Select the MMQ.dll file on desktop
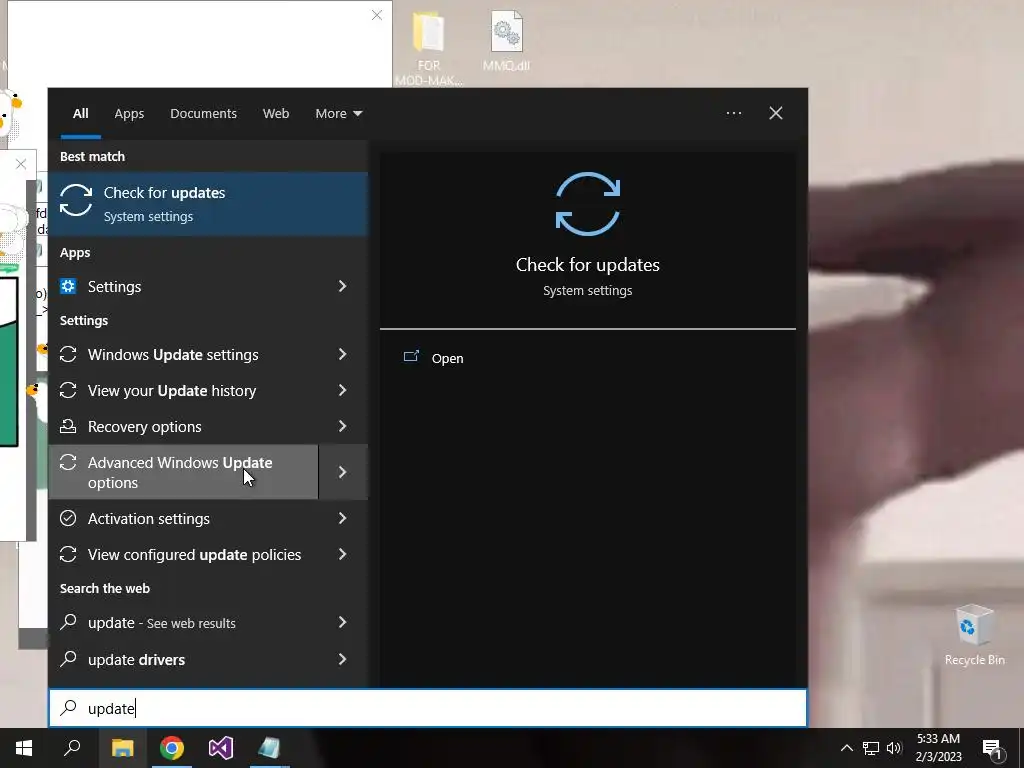1024x768 pixels. [x=506, y=41]
